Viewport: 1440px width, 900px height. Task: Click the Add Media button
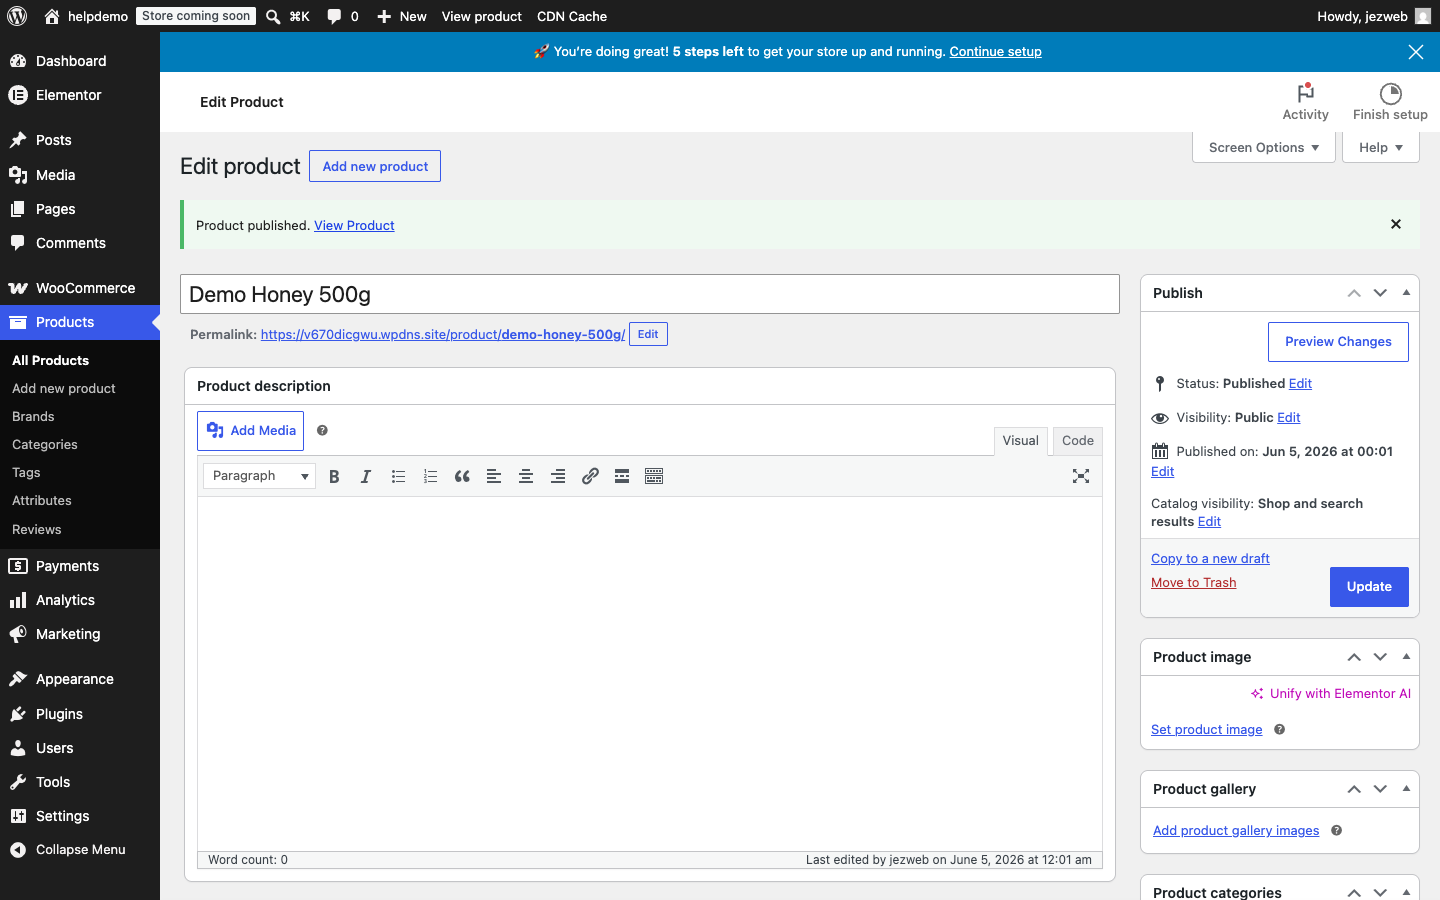[x=250, y=431]
